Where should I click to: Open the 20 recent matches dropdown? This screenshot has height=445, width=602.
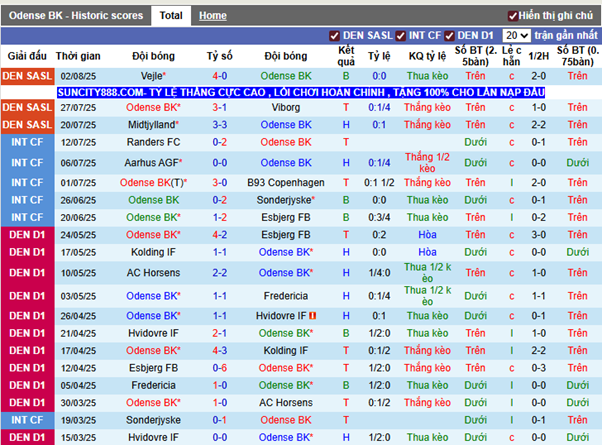(x=517, y=35)
